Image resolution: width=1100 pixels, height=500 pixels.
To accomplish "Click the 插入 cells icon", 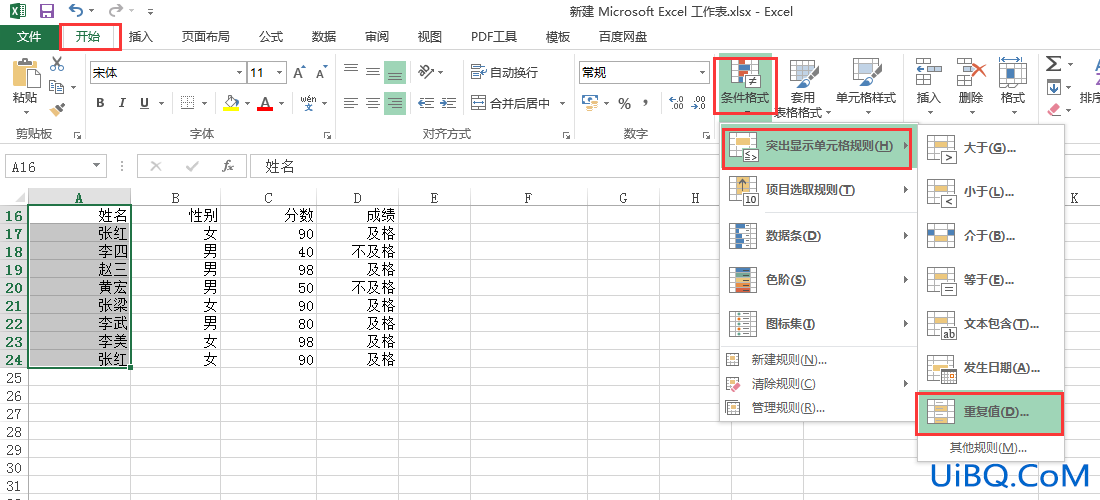I will pyautogui.click(x=929, y=72).
